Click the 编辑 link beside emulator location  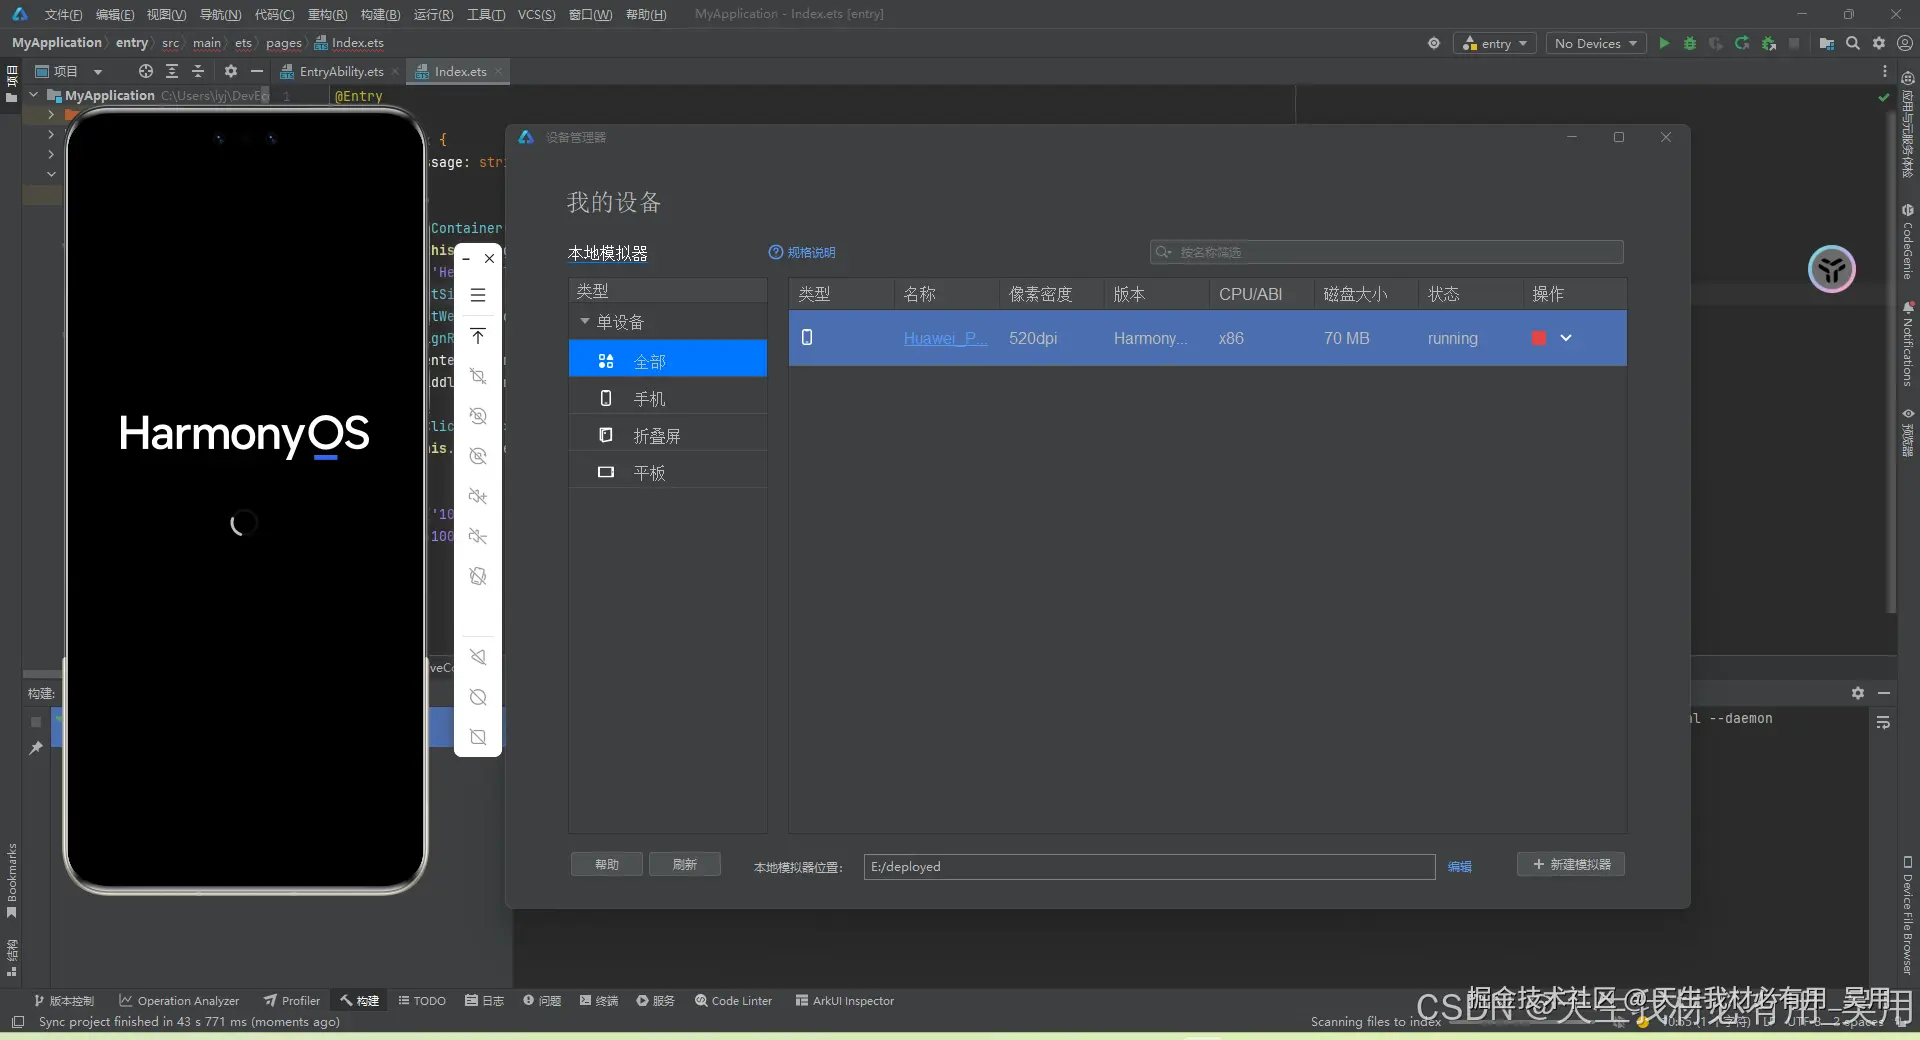(1459, 866)
